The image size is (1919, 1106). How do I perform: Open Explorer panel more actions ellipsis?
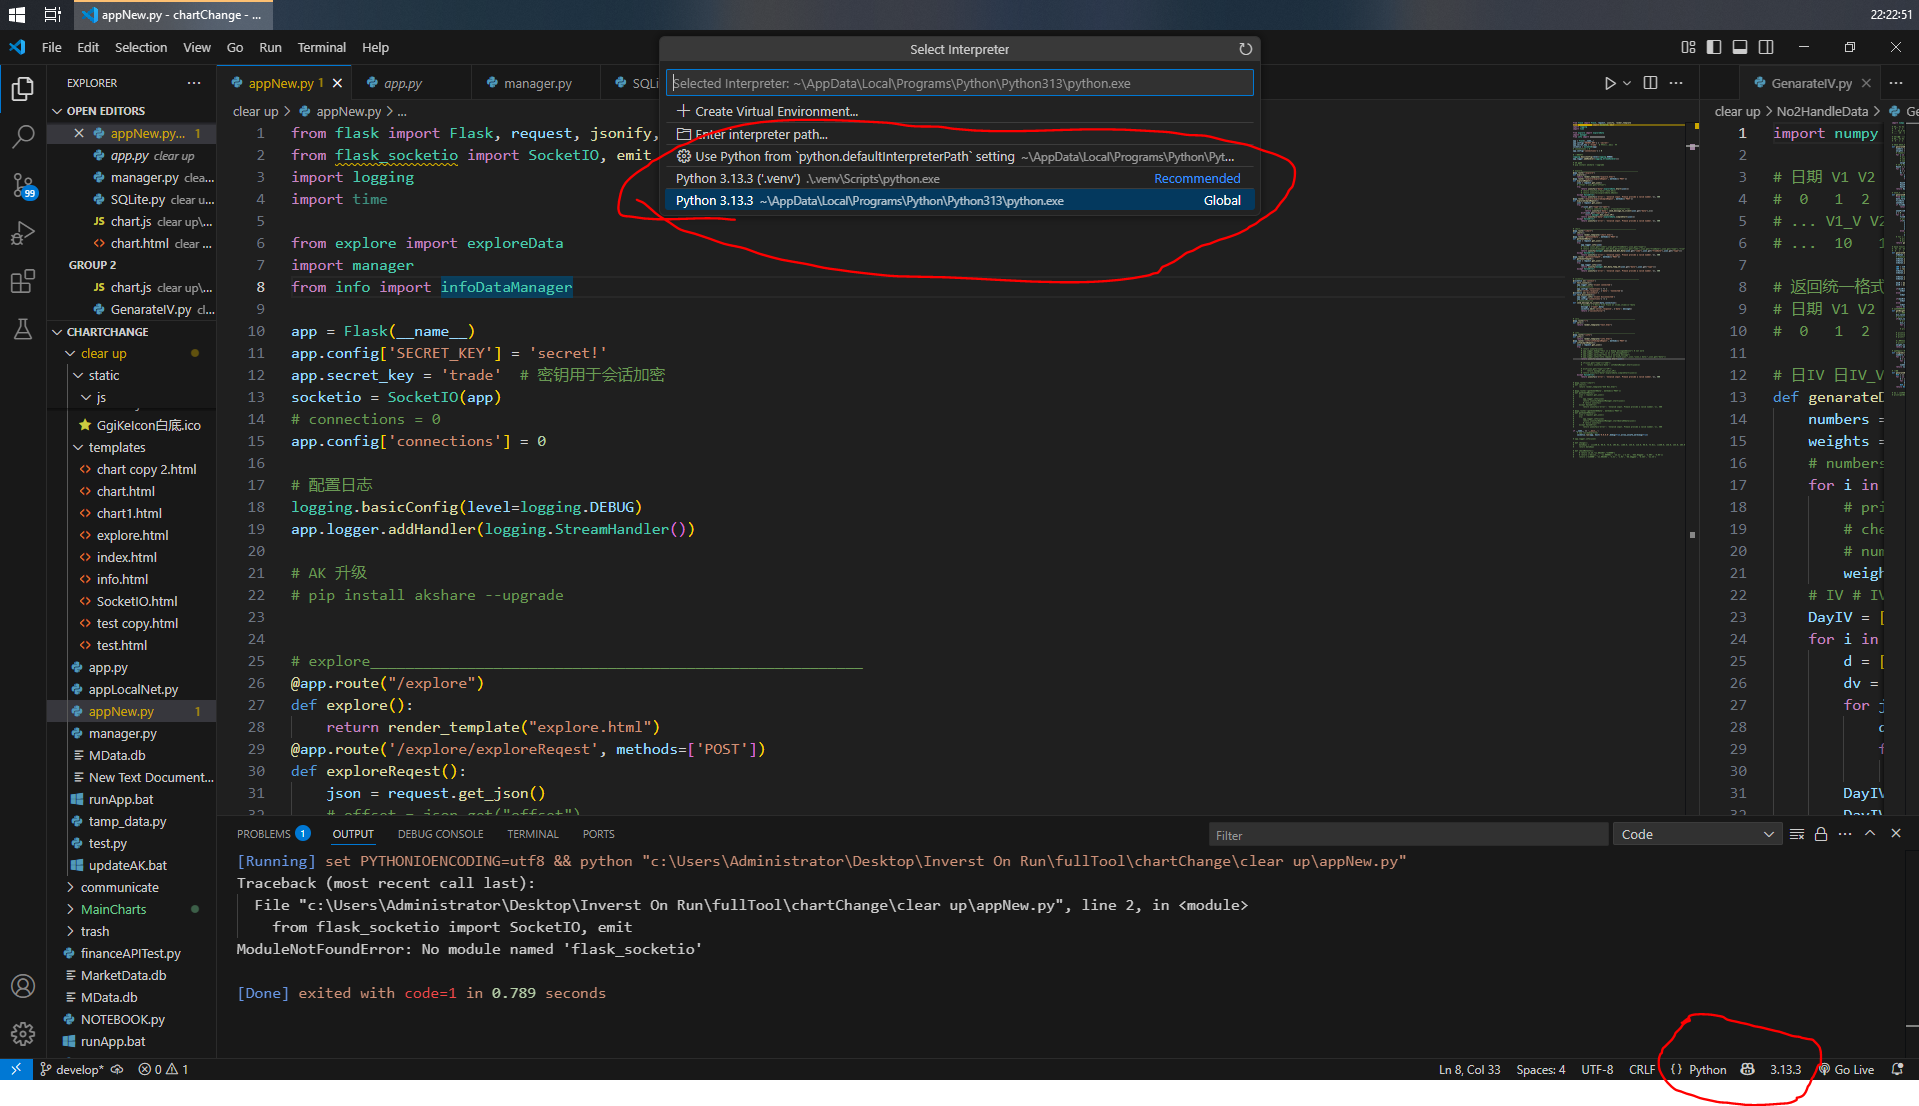point(194,83)
